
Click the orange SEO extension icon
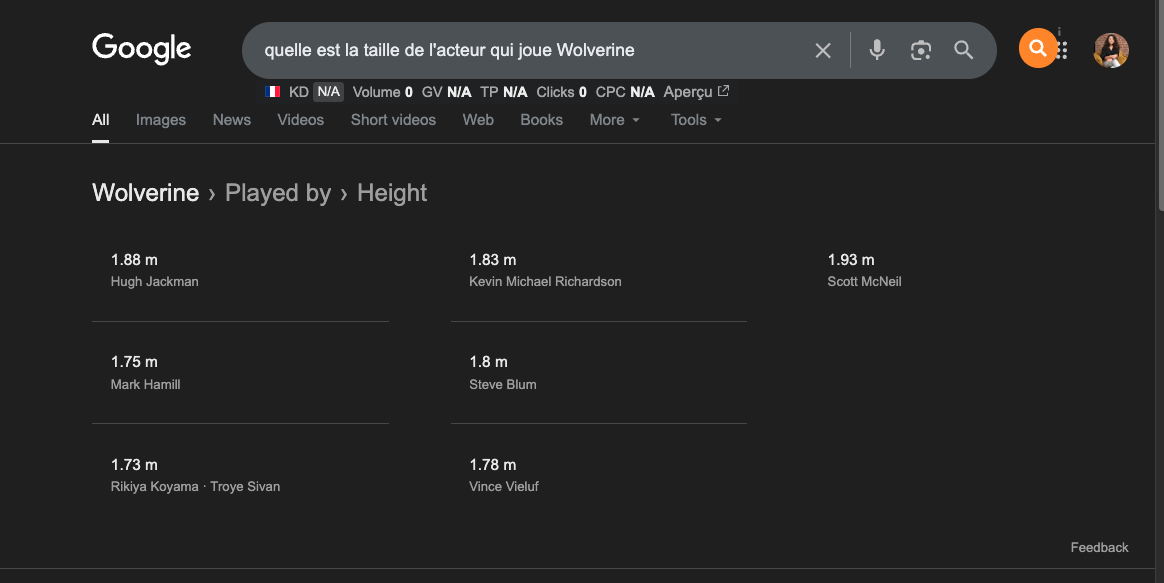[x=1036, y=47]
